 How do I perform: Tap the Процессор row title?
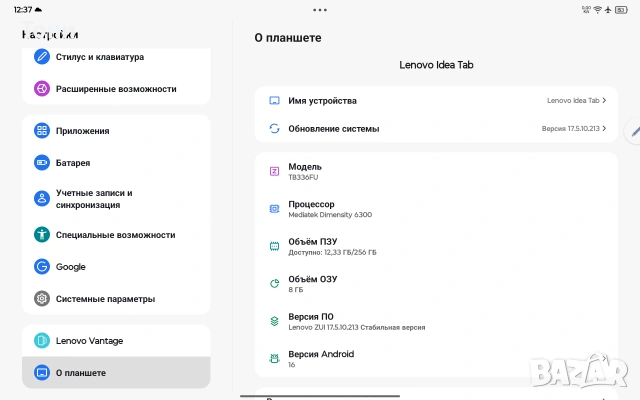click(311, 204)
